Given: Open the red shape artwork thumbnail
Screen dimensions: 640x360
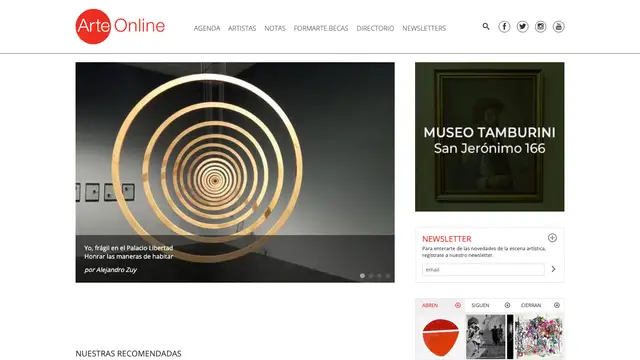Looking at the screenshot, I should tap(440, 337).
